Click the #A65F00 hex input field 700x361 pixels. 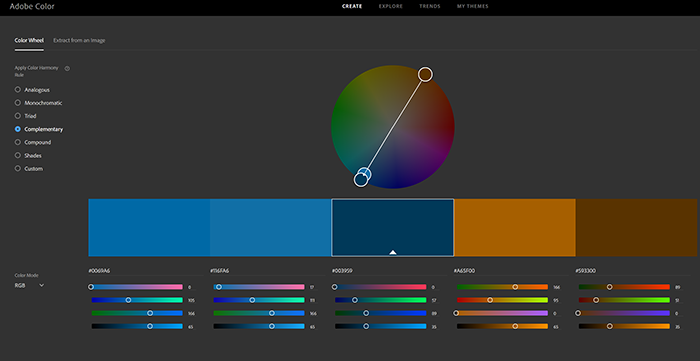point(511,271)
